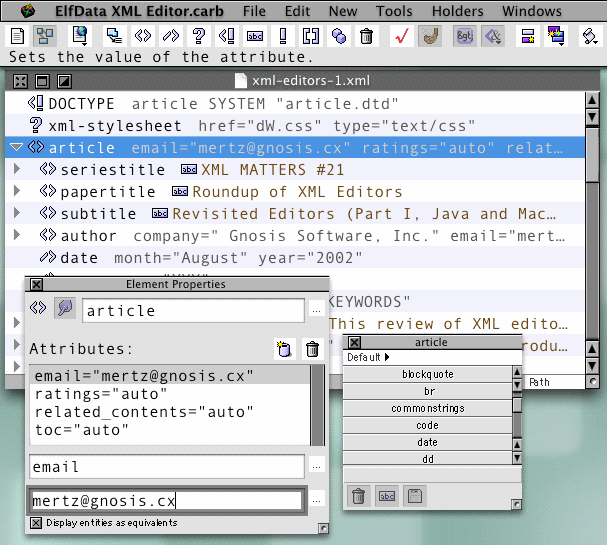
Task: Click the disk icon in article palette
Action: tap(415, 495)
